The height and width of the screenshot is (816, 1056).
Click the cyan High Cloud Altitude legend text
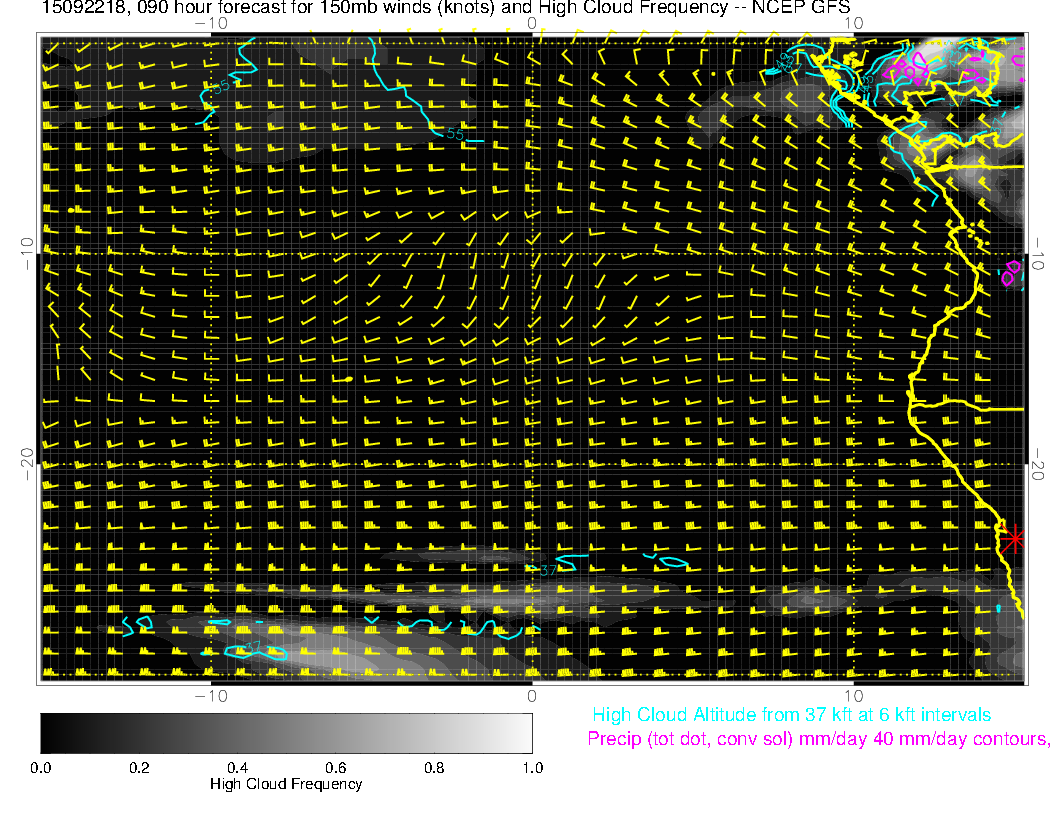pyautogui.click(x=791, y=715)
